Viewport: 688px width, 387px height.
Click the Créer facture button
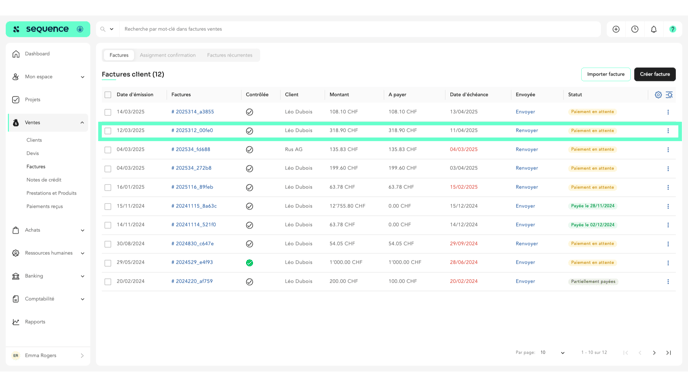pos(655,74)
